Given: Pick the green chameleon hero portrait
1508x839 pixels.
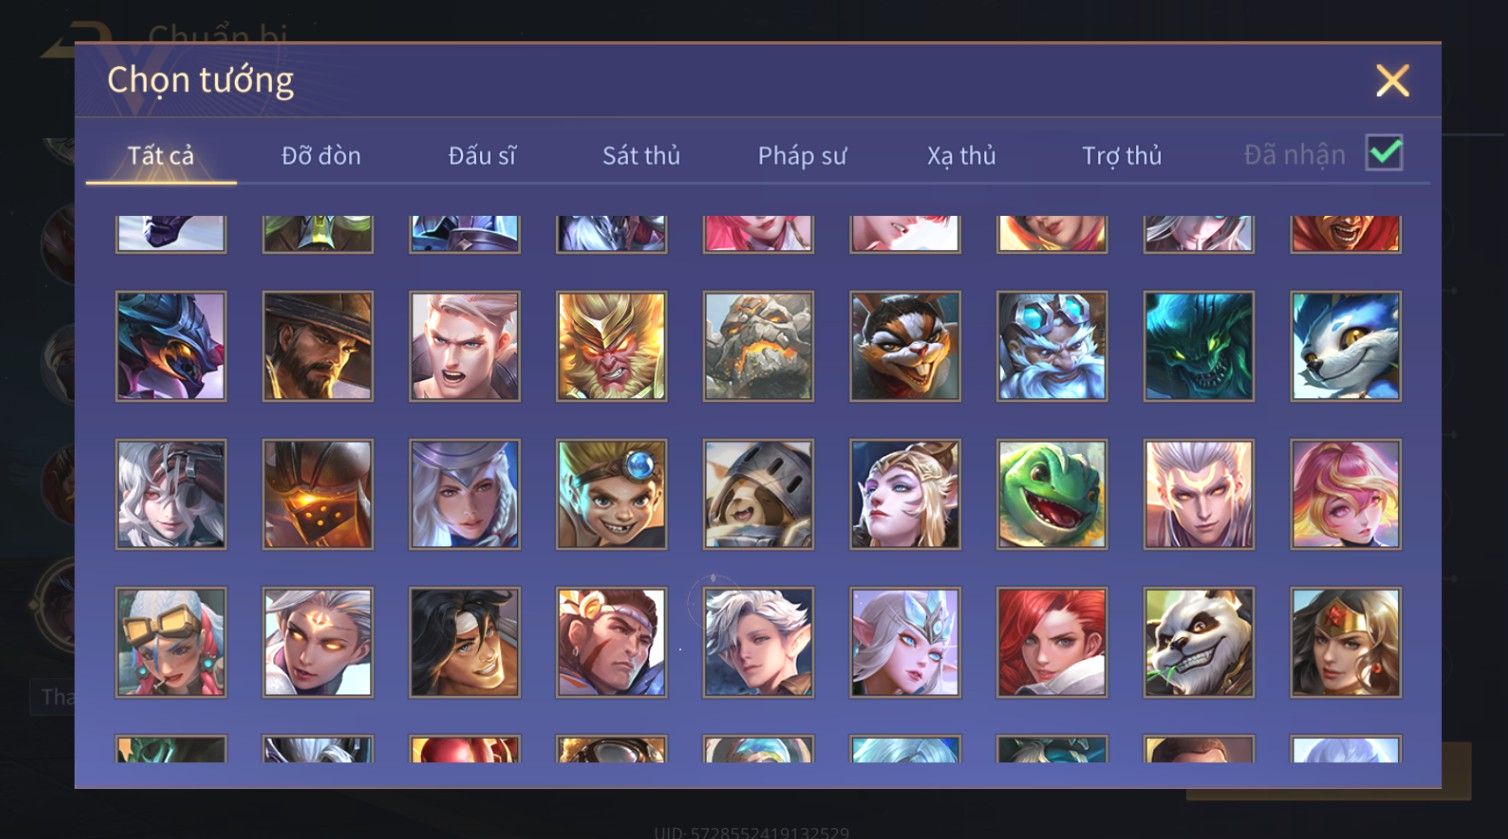Looking at the screenshot, I should pos(1052,494).
